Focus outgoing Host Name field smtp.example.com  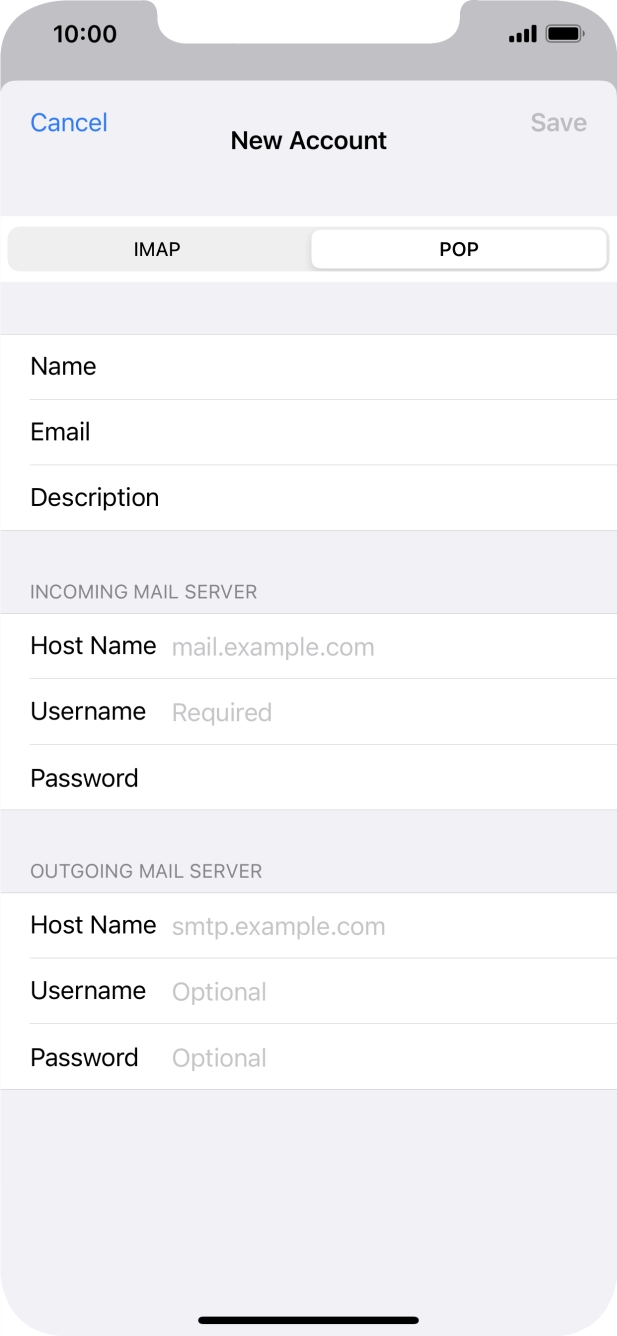pos(308,926)
